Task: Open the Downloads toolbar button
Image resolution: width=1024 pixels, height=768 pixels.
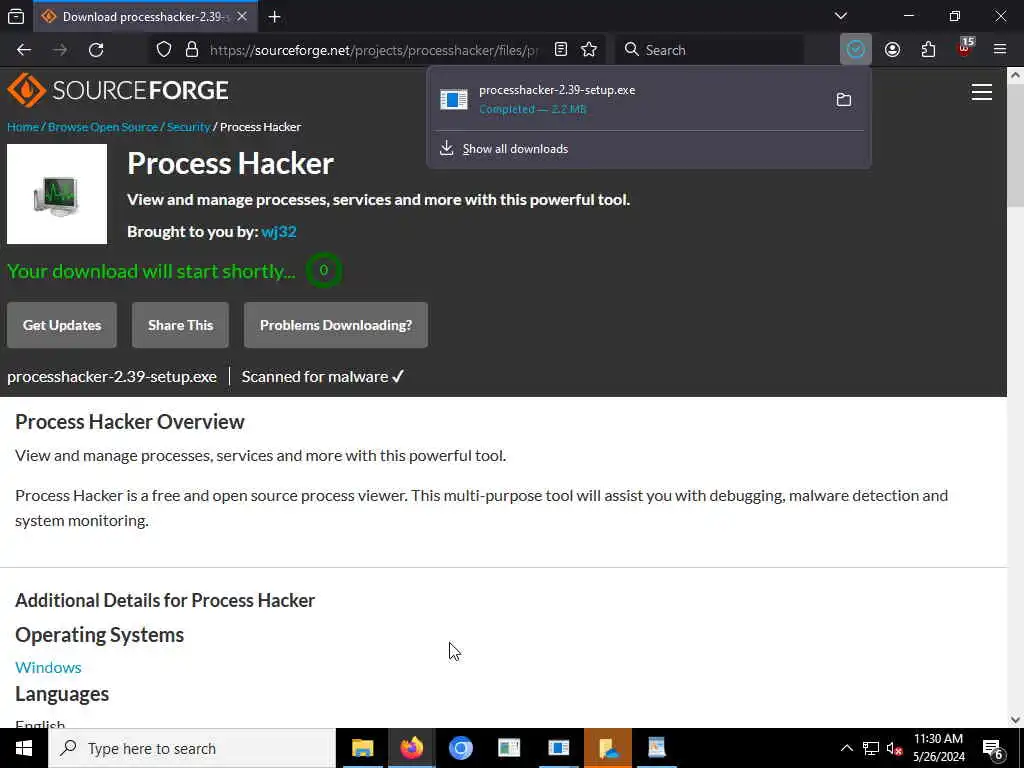Action: 856,50
